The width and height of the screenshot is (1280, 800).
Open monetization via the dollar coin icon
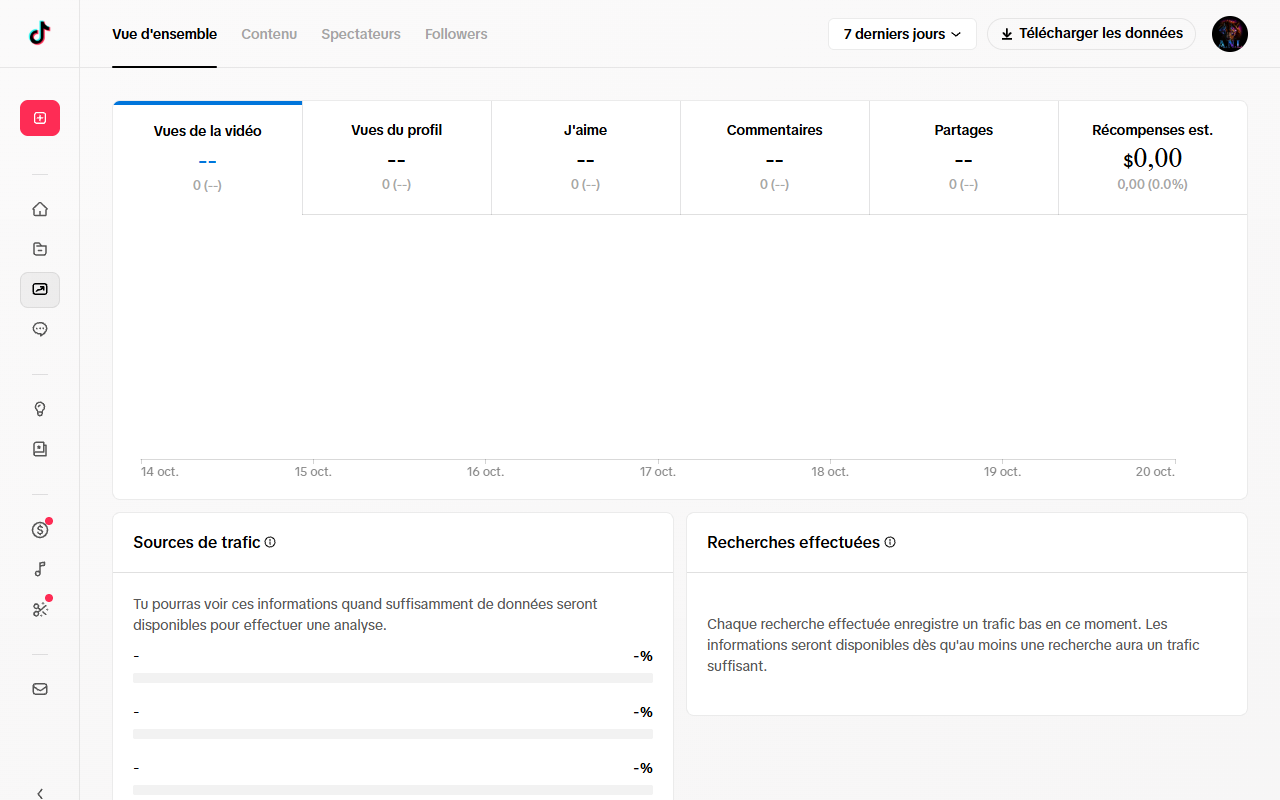pos(40,530)
